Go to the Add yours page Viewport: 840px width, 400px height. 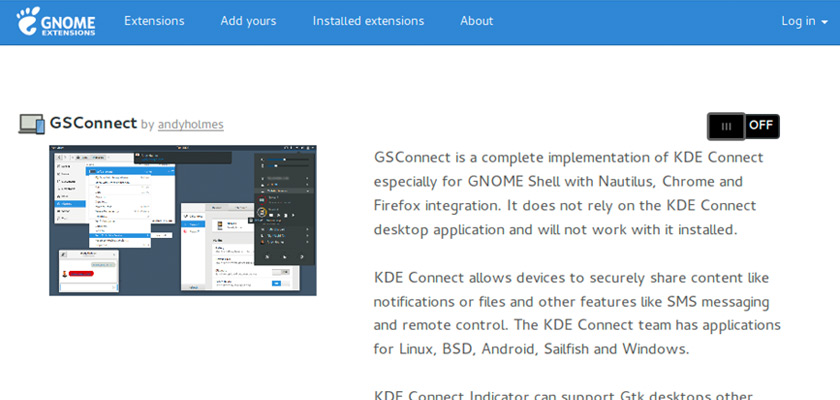click(248, 21)
